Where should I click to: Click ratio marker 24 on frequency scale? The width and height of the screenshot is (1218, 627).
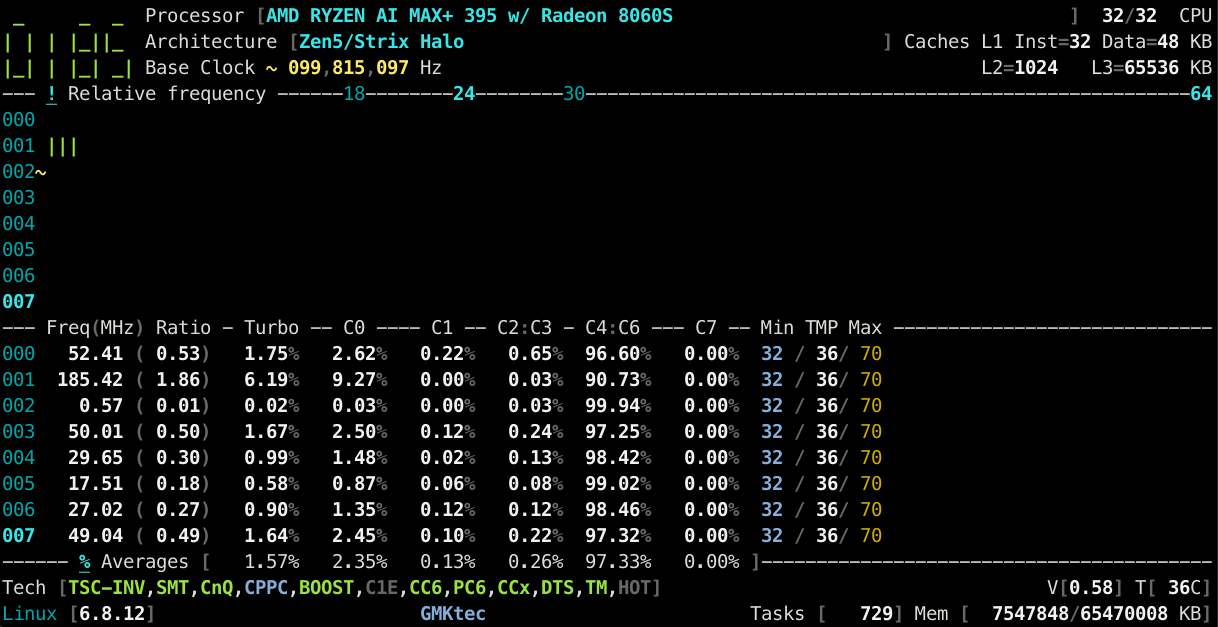coord(464,94)
